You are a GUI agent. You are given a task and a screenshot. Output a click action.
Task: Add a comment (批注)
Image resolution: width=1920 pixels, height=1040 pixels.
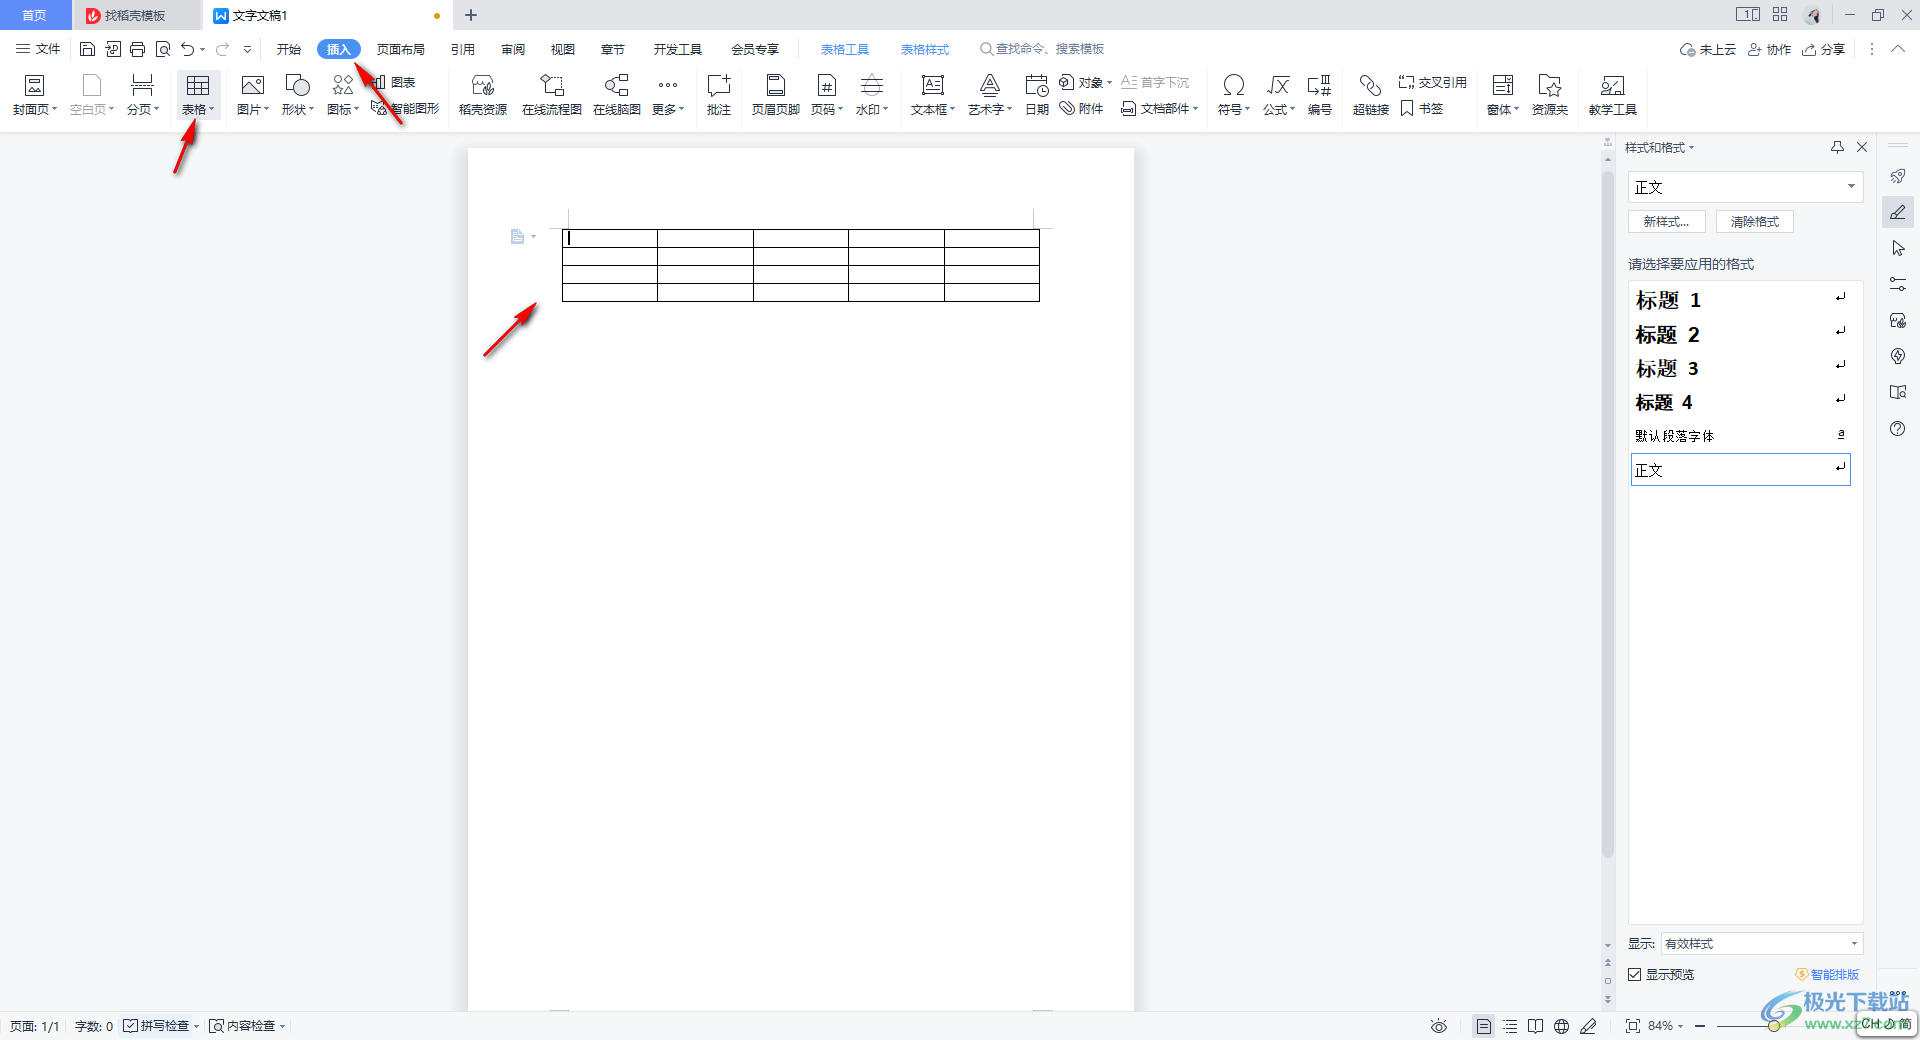click(719, 95)
